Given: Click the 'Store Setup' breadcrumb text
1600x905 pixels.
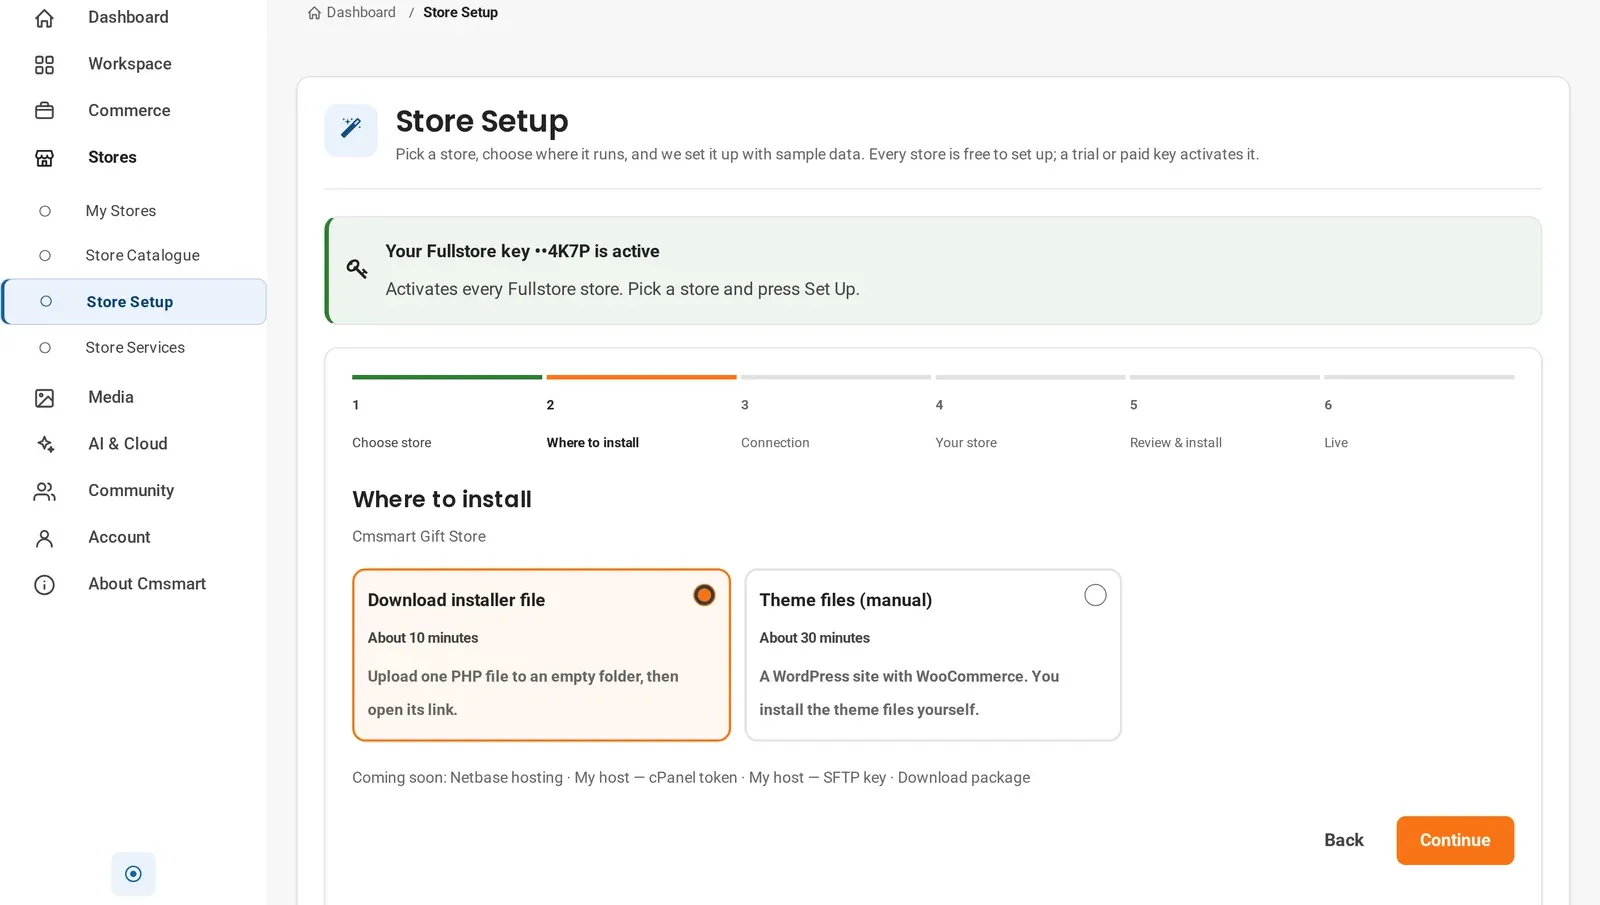Looking at the screenshot, I should (460, 13).
